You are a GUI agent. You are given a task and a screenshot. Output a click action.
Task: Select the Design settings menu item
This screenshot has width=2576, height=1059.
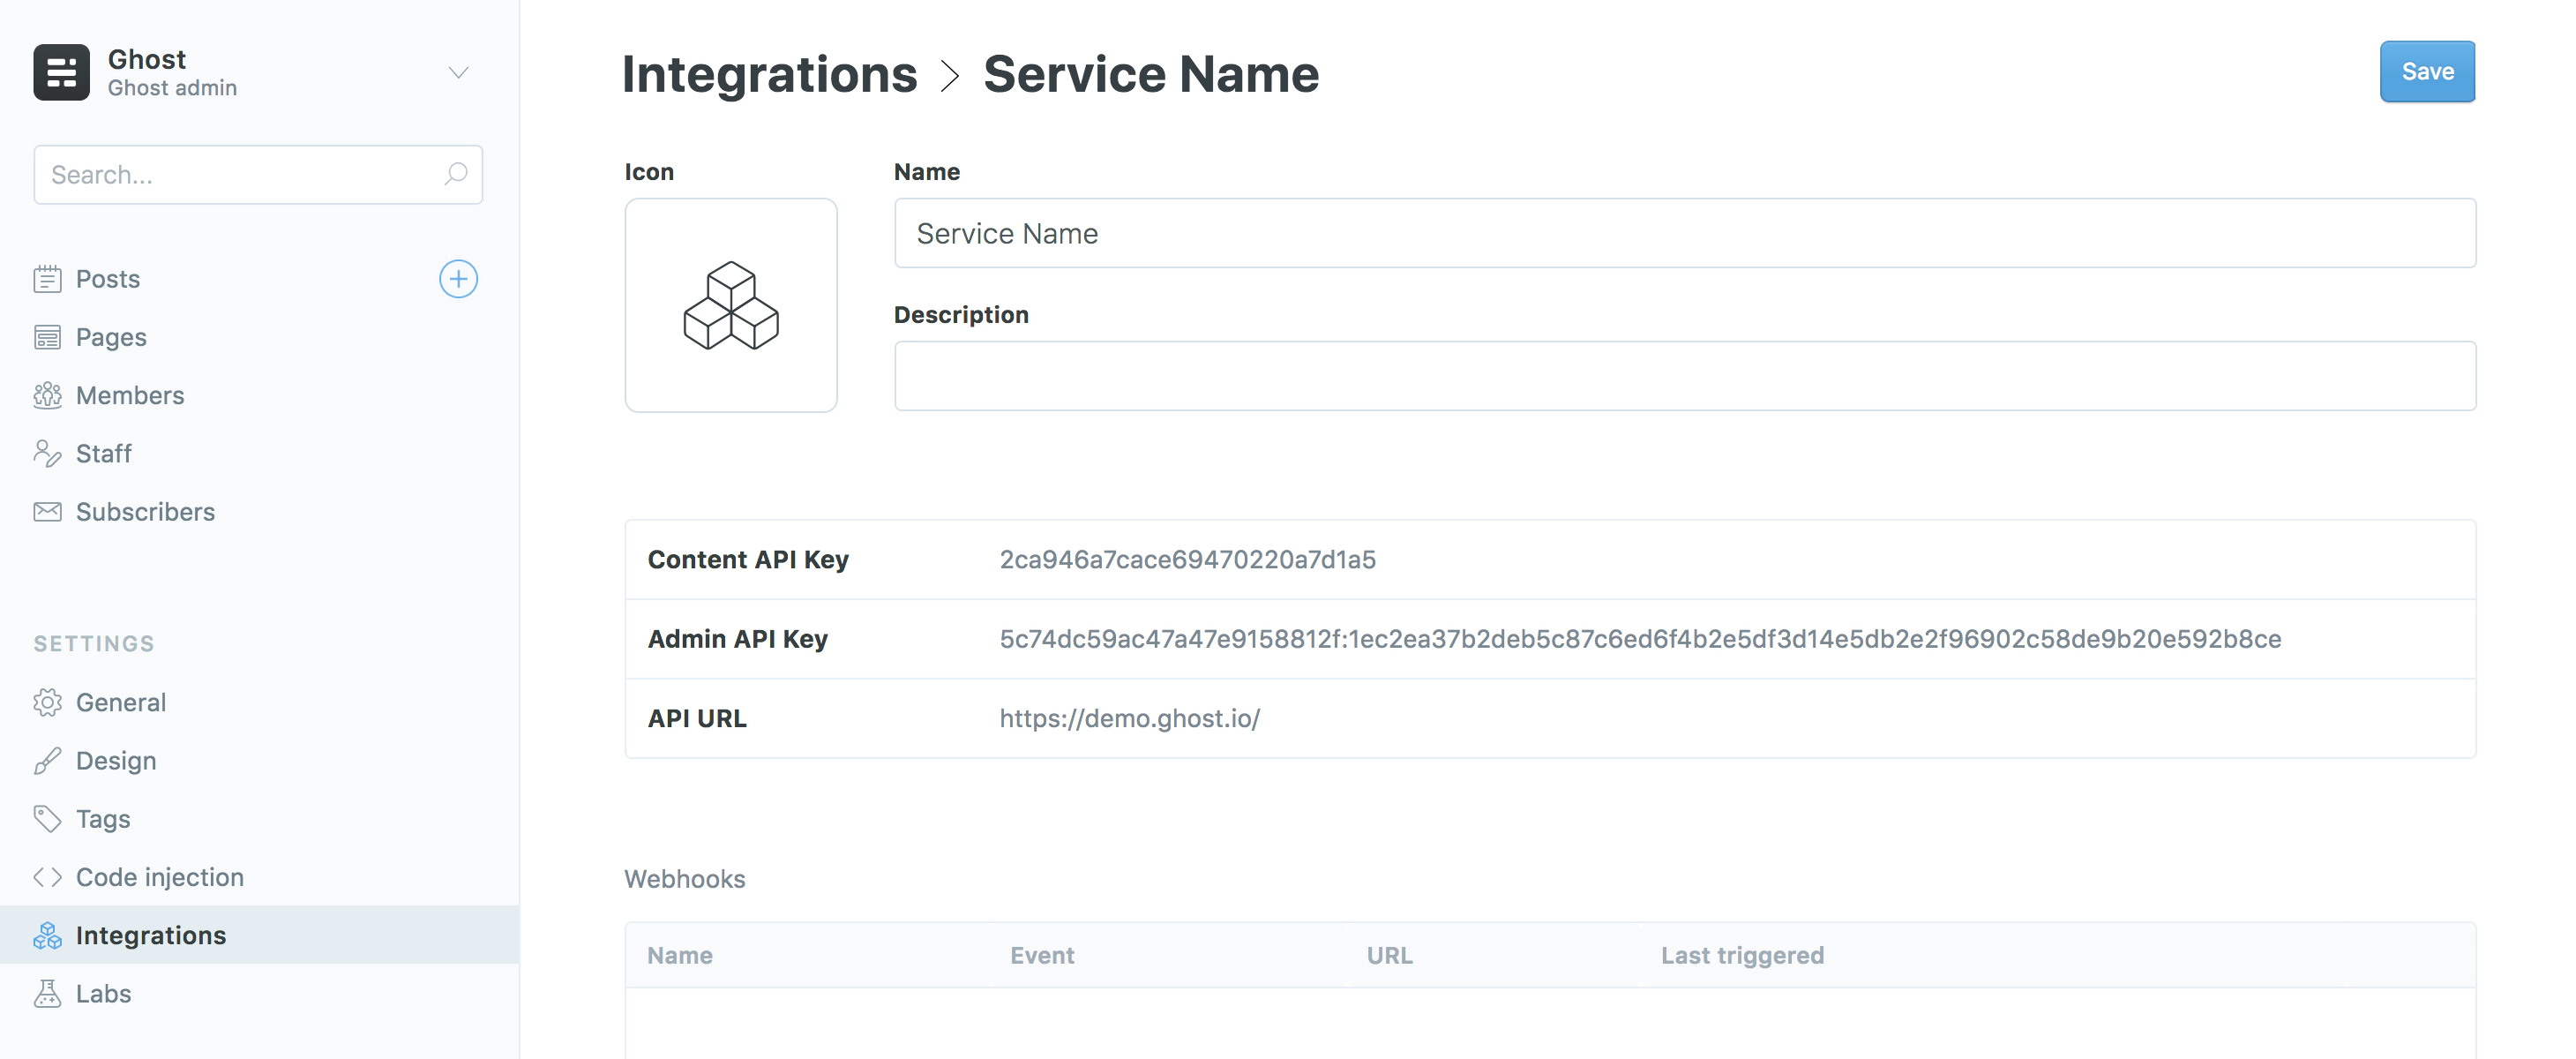[x=115, y=760]
